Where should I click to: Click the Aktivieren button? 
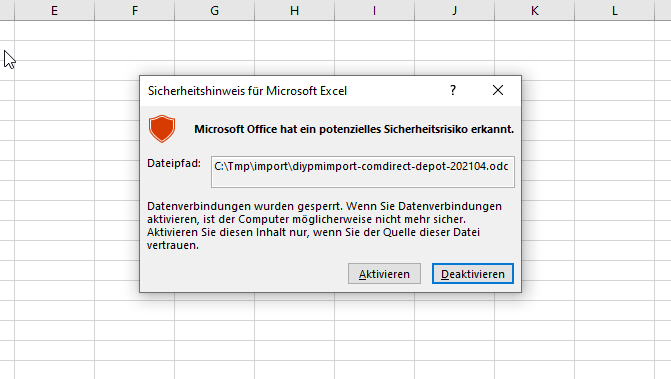[384, 274]
